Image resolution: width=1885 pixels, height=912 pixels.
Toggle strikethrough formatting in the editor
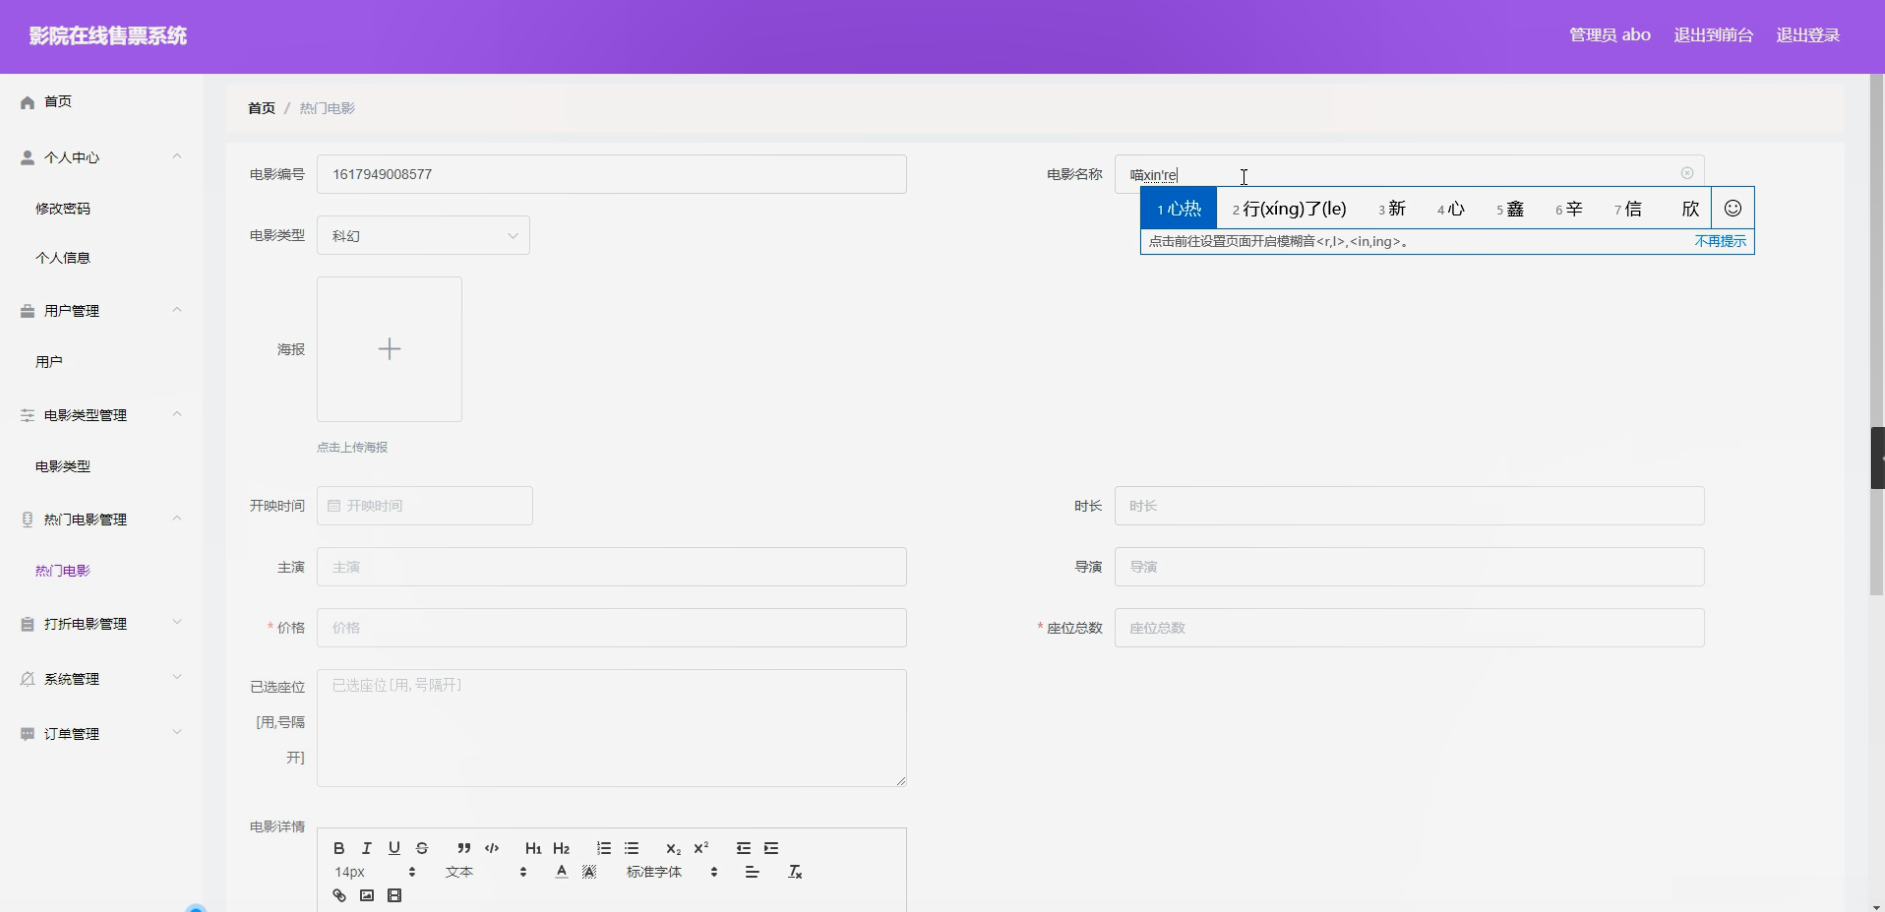click(422, 848)
